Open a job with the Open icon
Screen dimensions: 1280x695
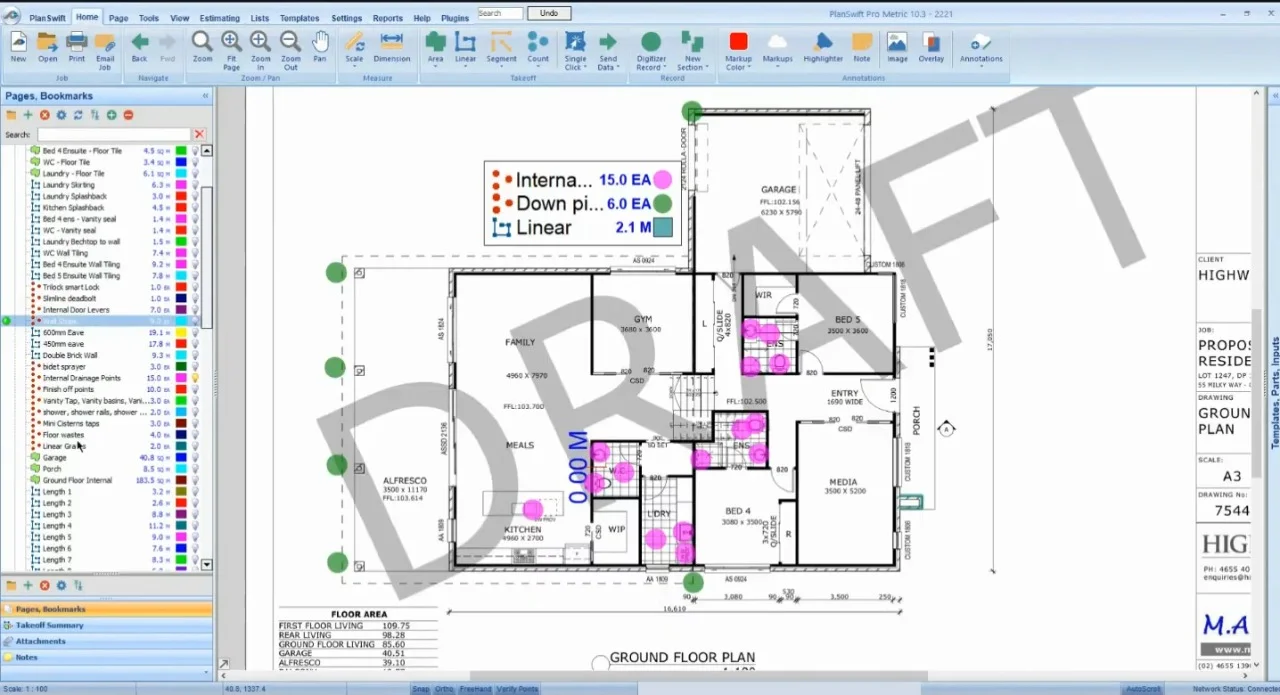[x=47, y=47]
